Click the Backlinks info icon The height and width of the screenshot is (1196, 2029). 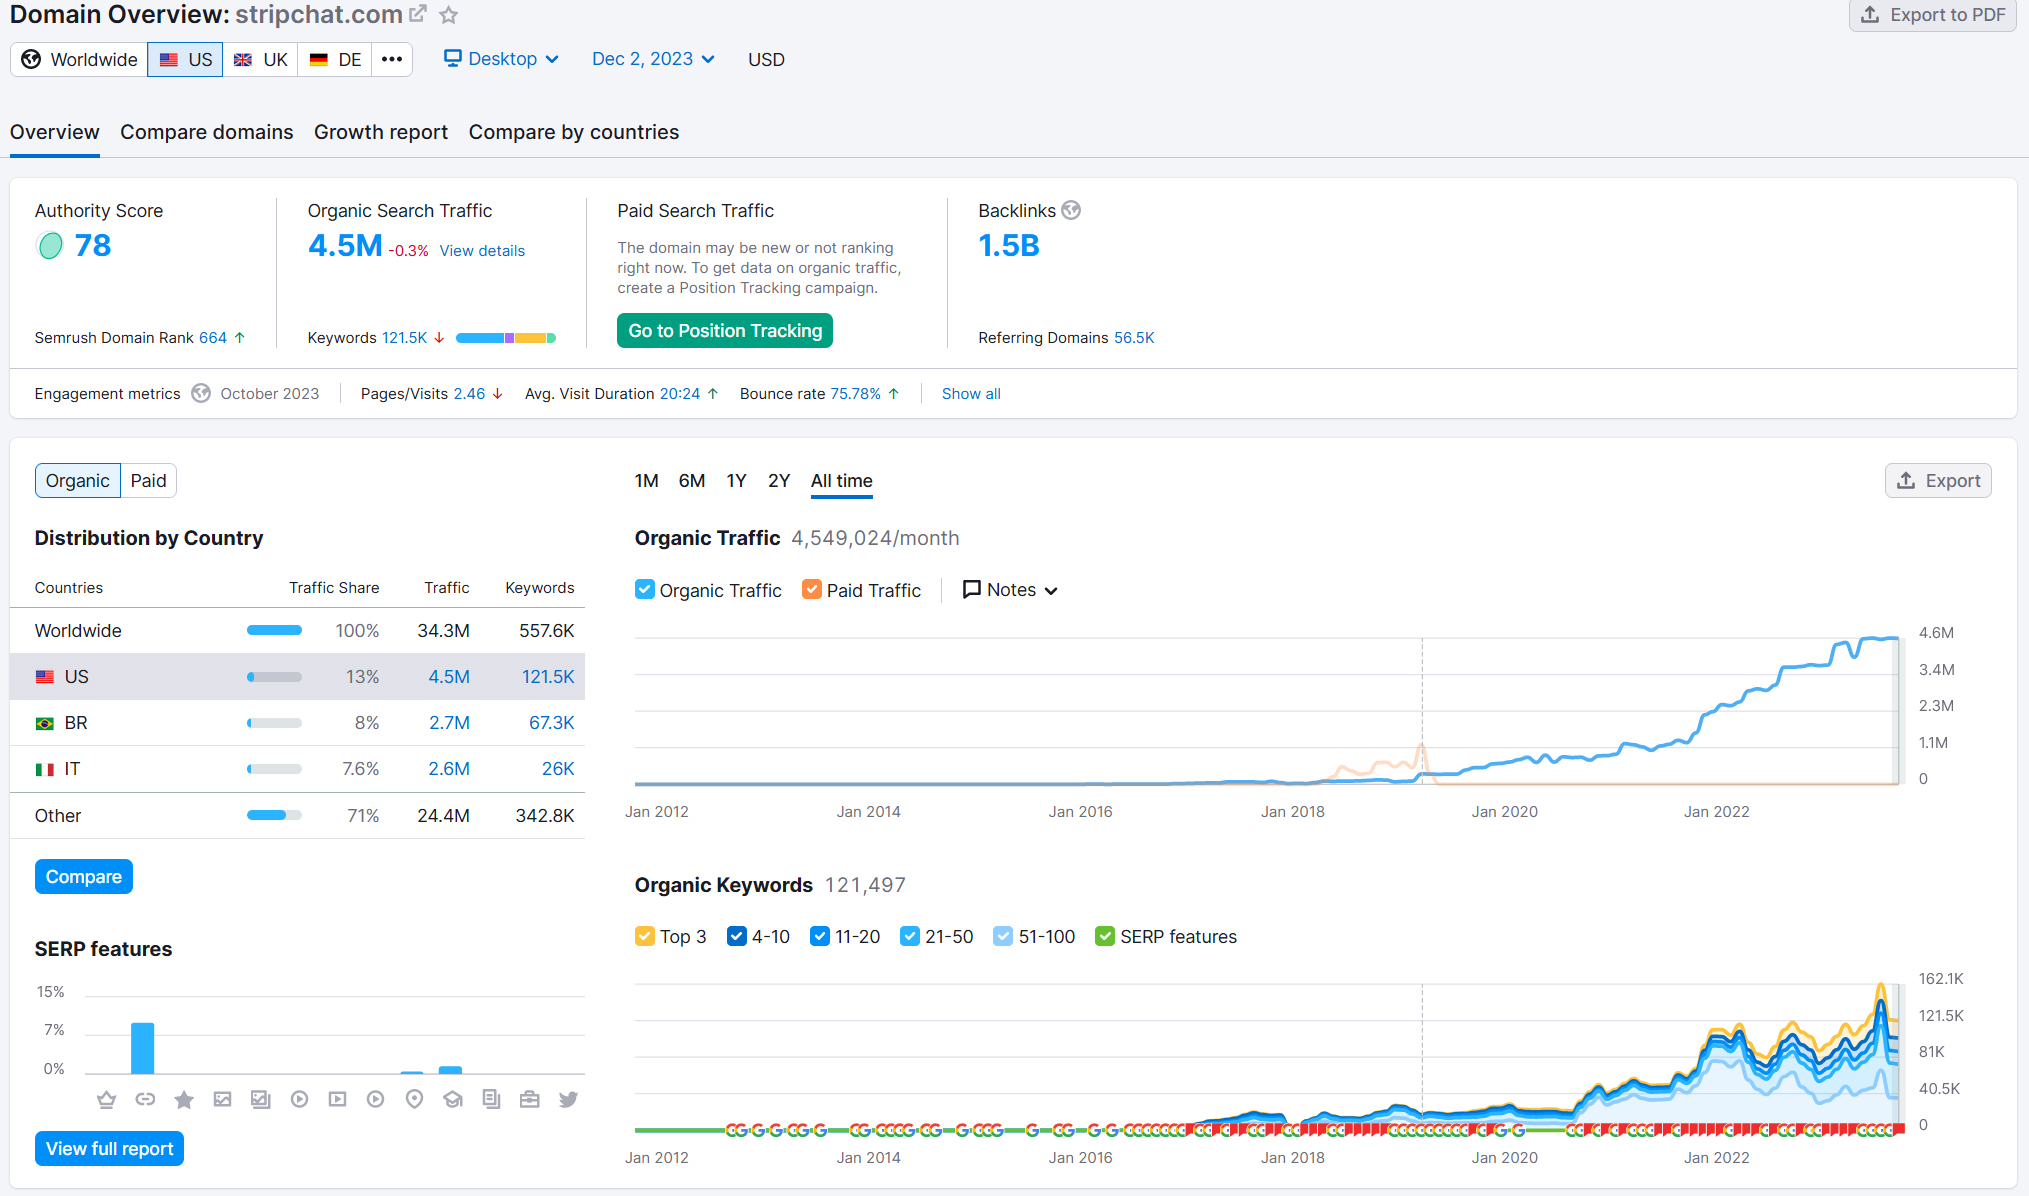[1071, 210]
